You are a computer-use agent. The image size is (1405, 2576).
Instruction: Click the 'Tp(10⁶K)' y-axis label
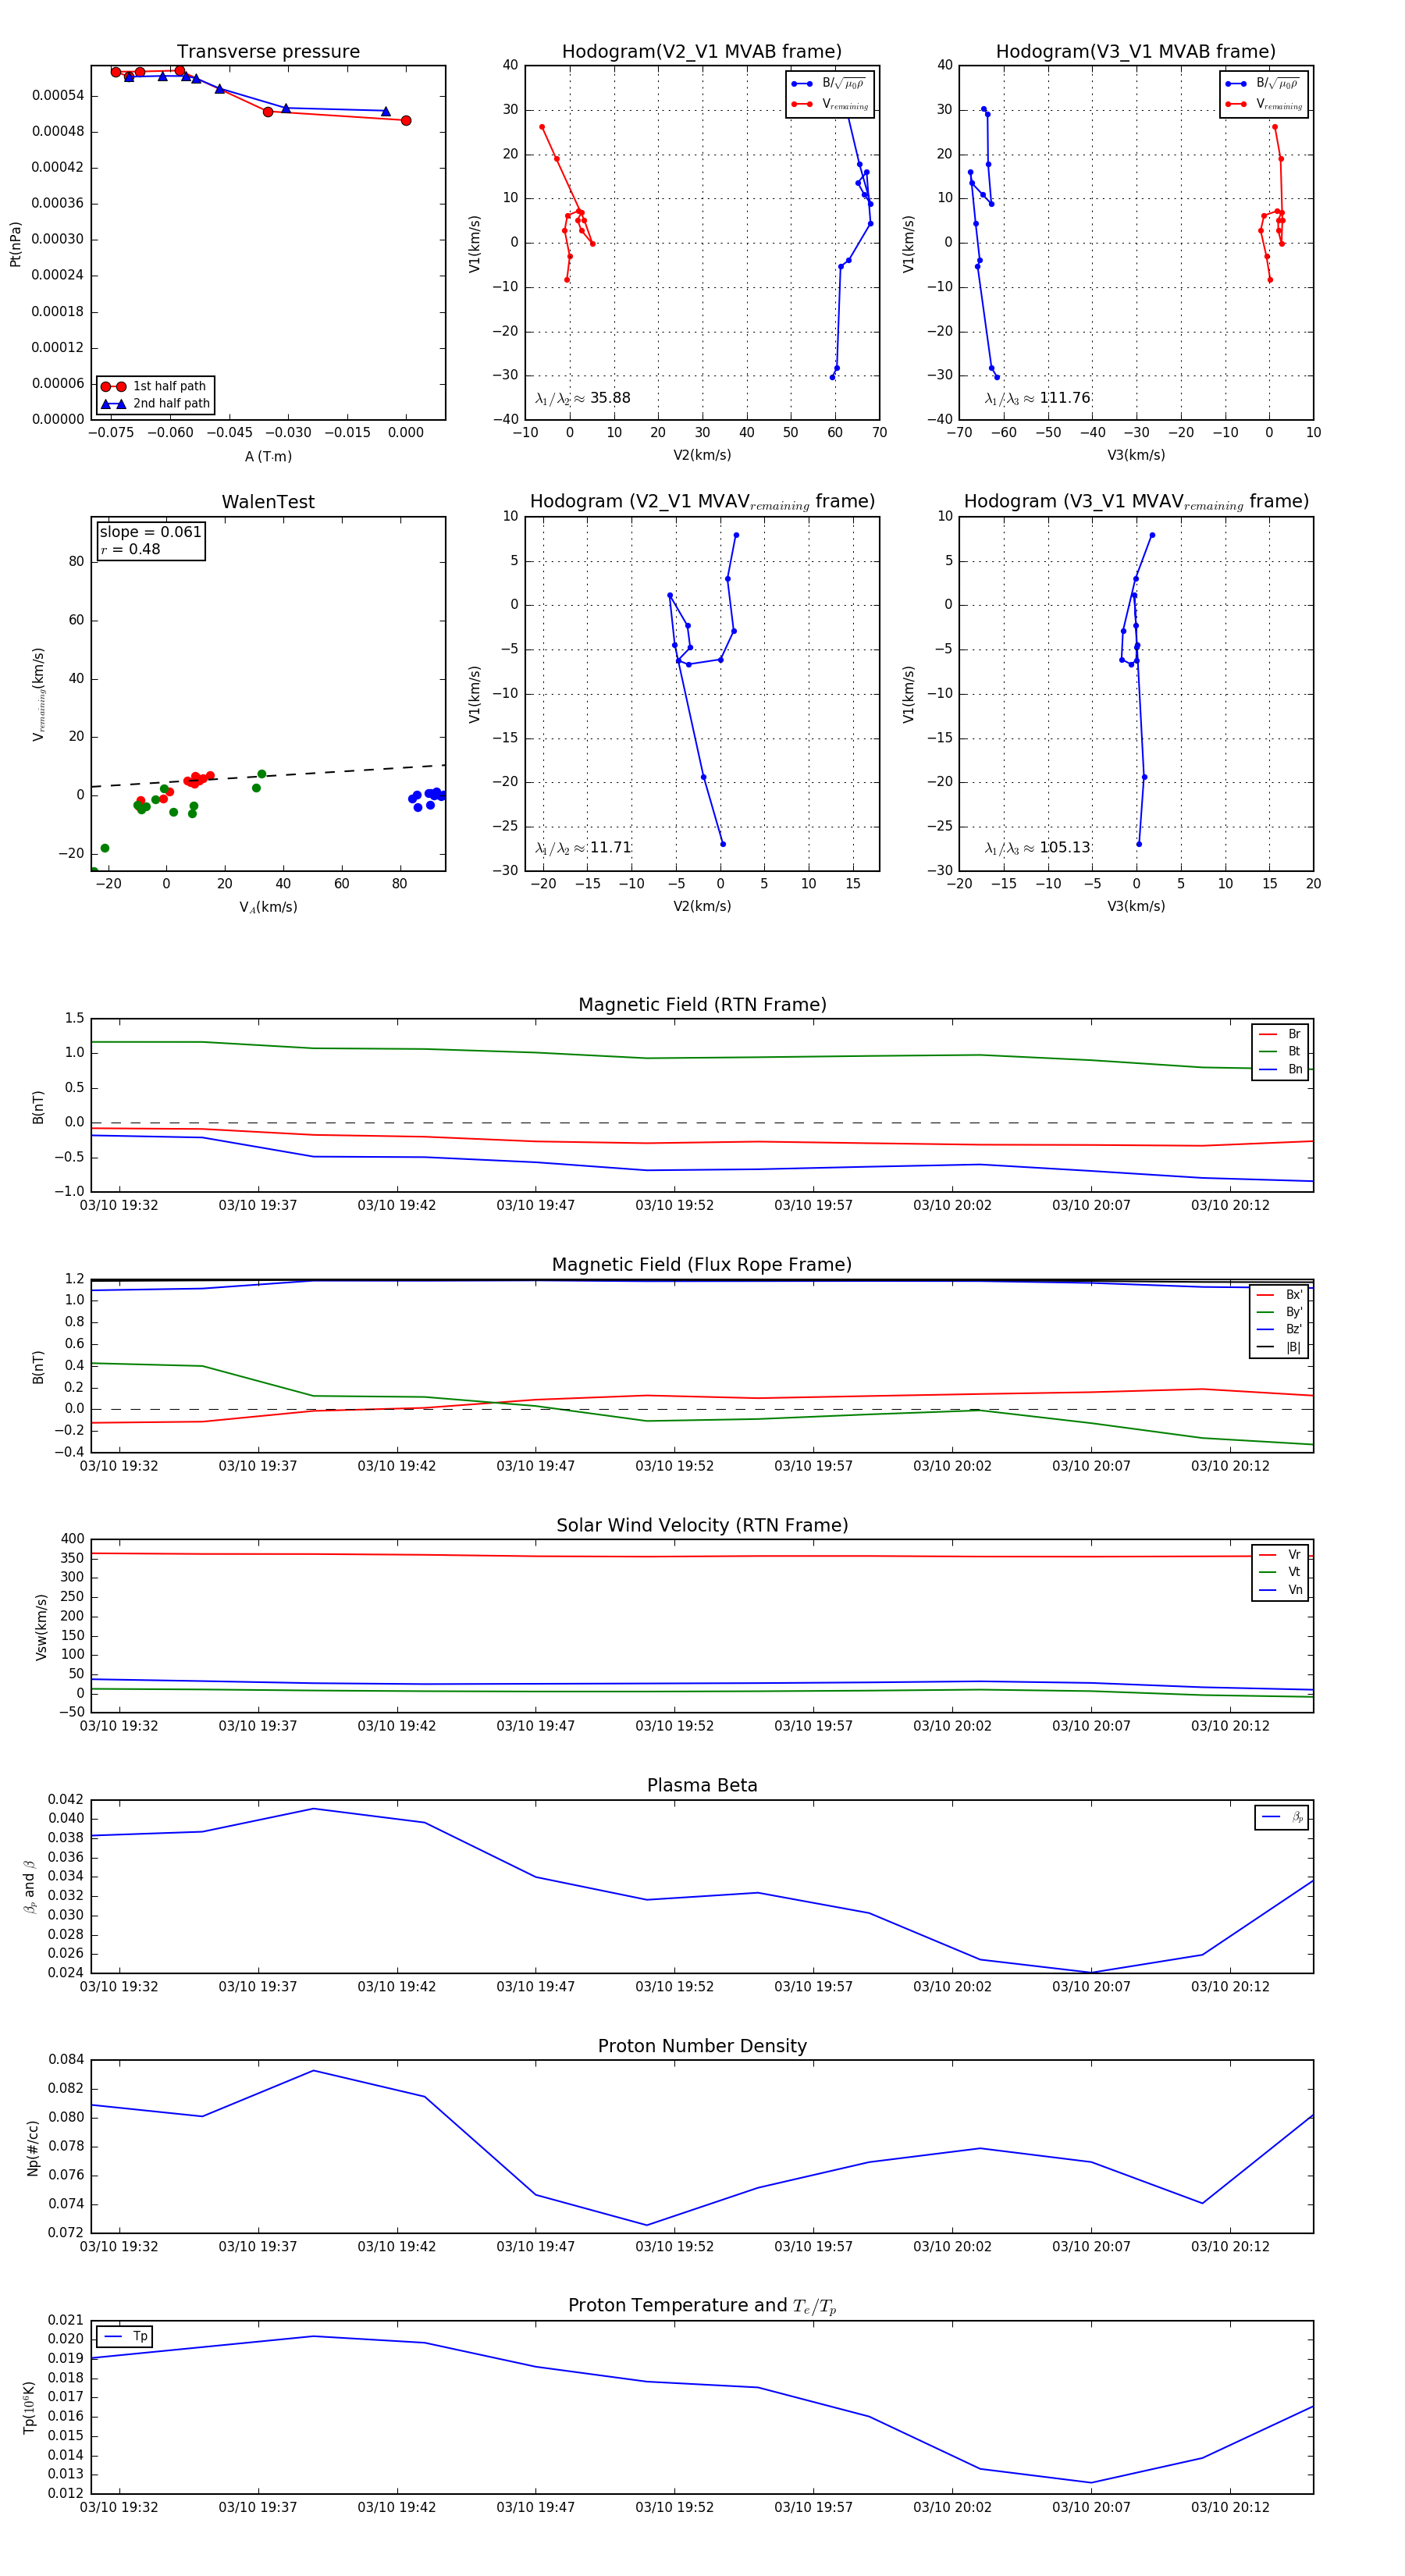[x=29, y=2408]
